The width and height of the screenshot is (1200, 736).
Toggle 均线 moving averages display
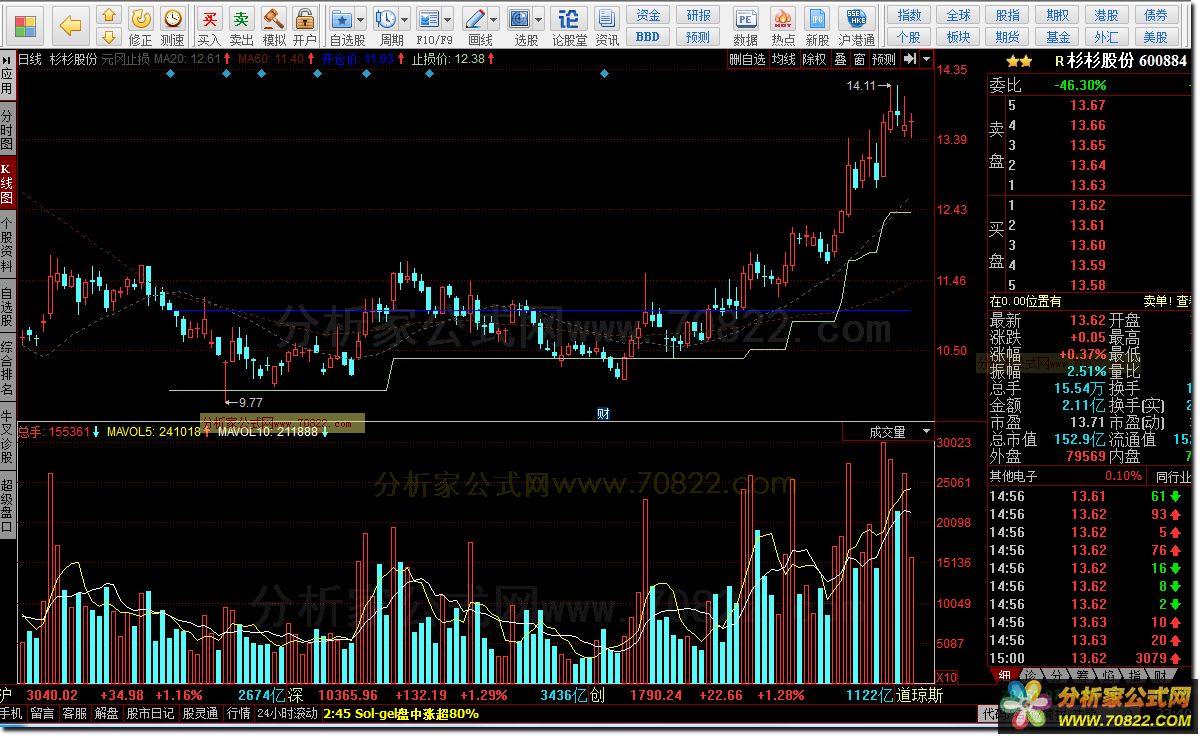click(x=783, y=59)
